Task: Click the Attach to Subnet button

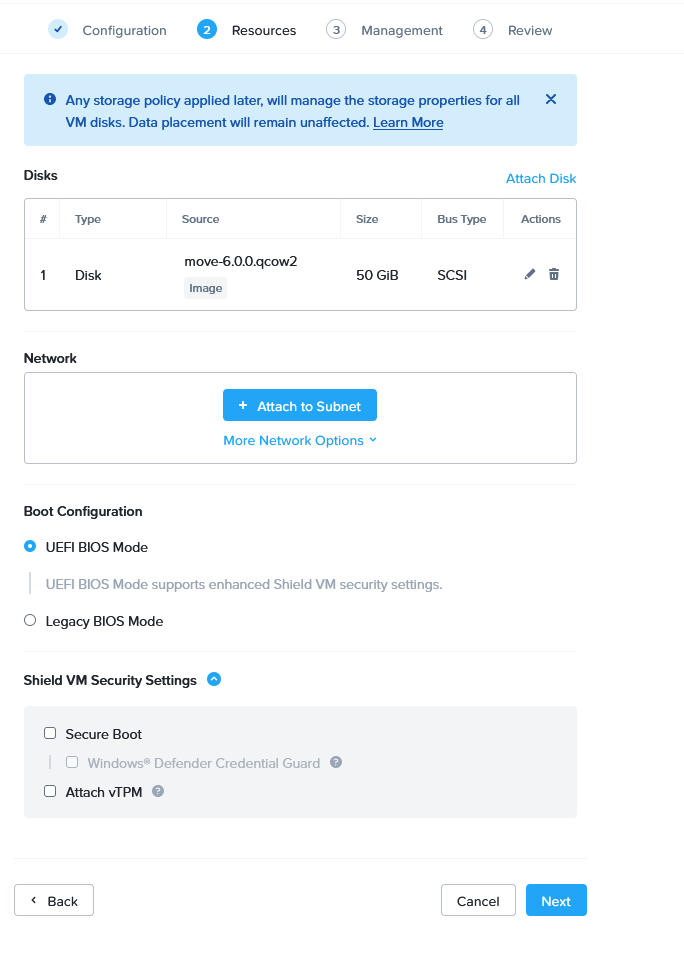Action: 300,405
